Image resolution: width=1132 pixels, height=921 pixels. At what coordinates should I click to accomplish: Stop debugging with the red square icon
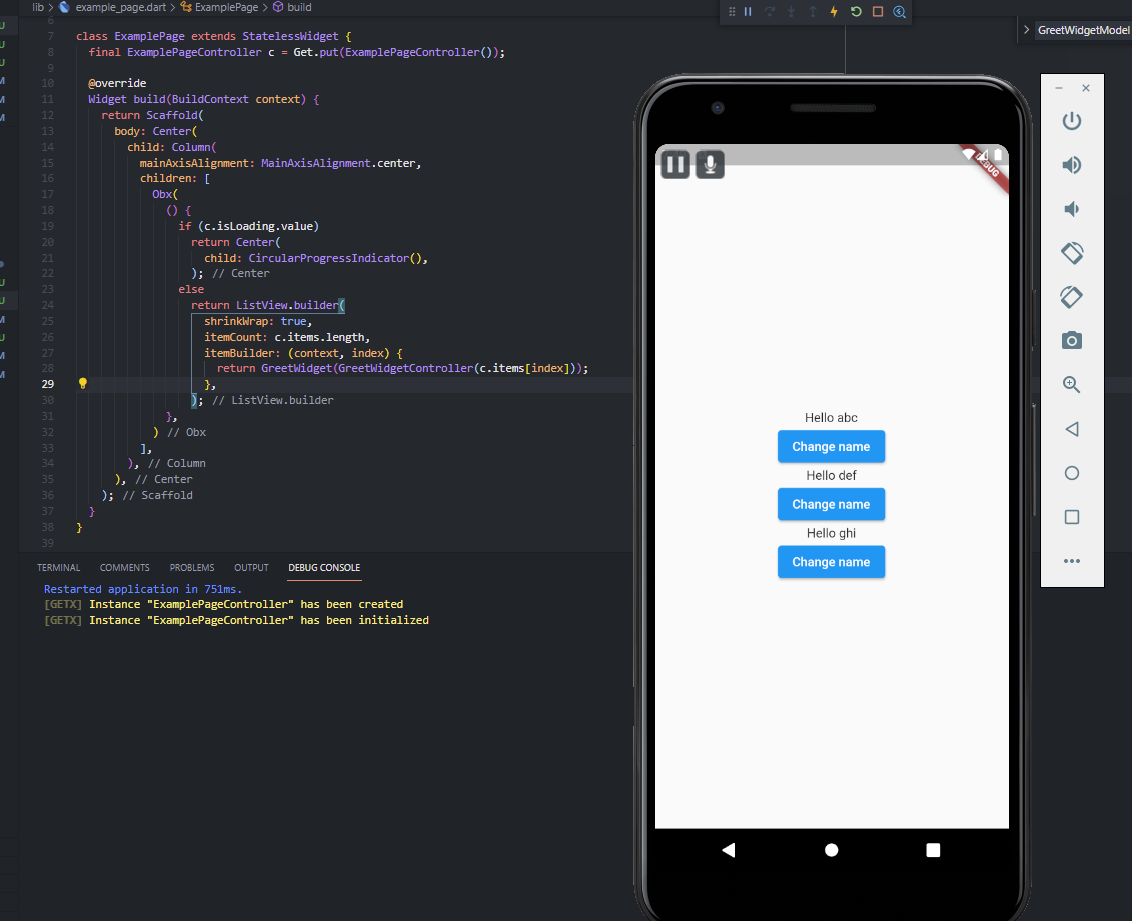pos(880,11)
